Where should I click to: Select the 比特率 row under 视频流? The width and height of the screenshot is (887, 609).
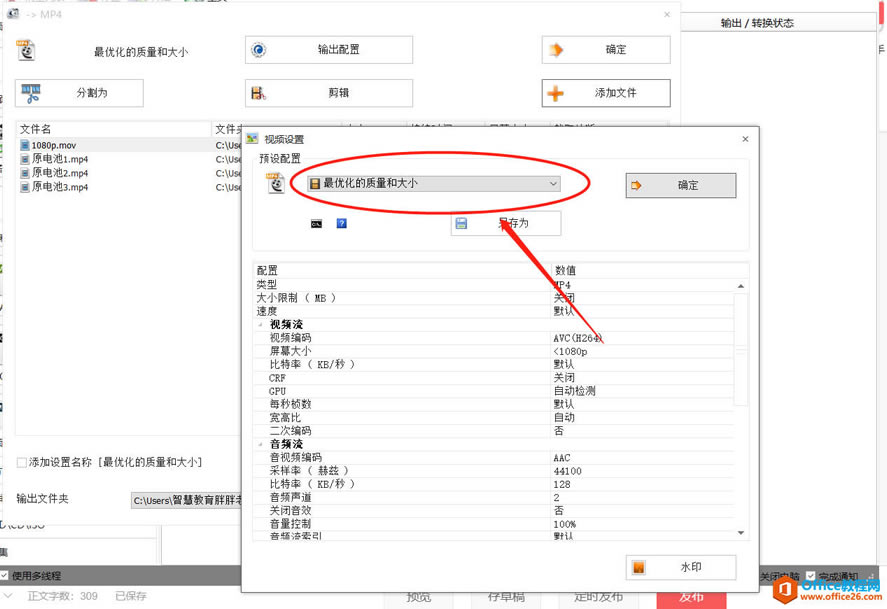495,365
